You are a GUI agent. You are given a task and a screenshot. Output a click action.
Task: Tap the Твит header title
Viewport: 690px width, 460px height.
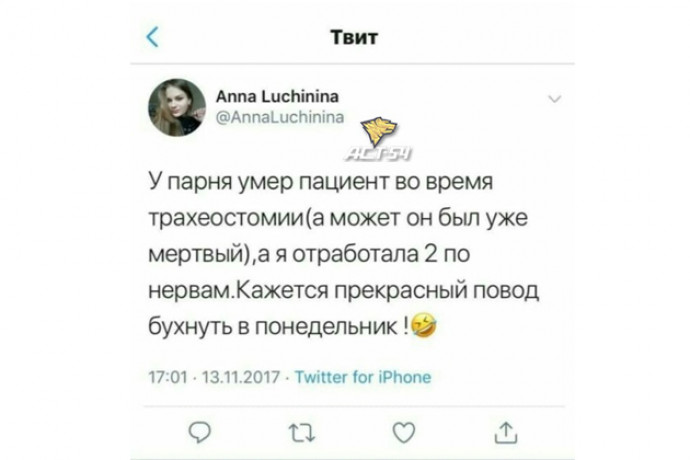354,37
